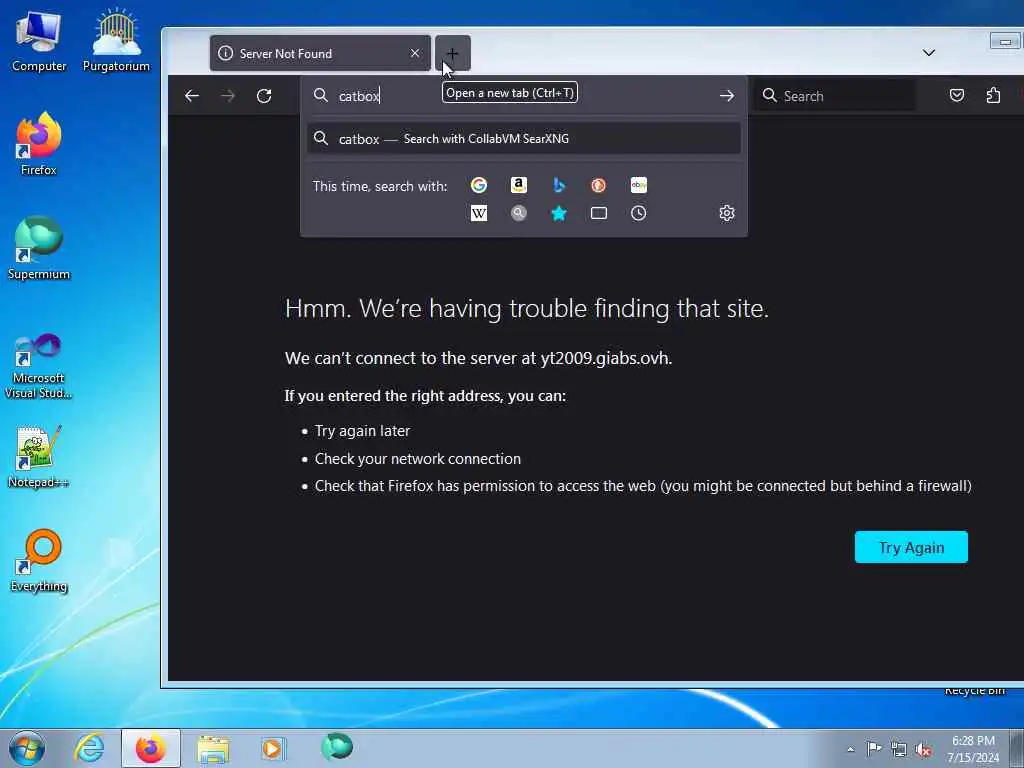Open the clock showing 6:28 PM
The width and height of the screenshot is (1024, 768).
coord(973,749)
